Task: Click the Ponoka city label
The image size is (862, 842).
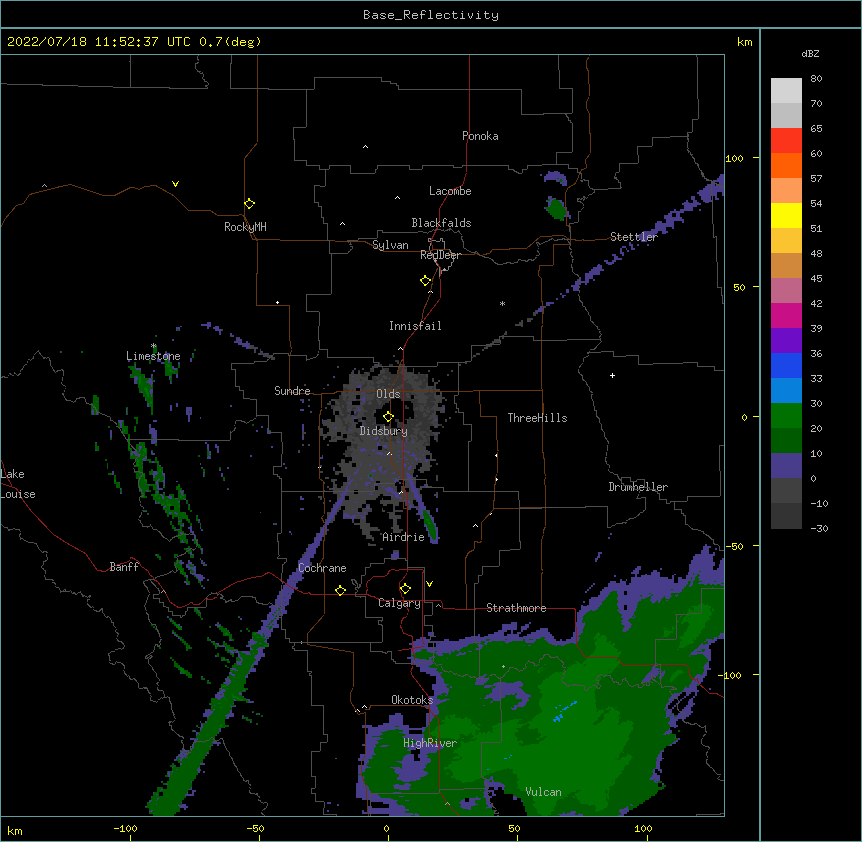Action: (x=480, y=136)
